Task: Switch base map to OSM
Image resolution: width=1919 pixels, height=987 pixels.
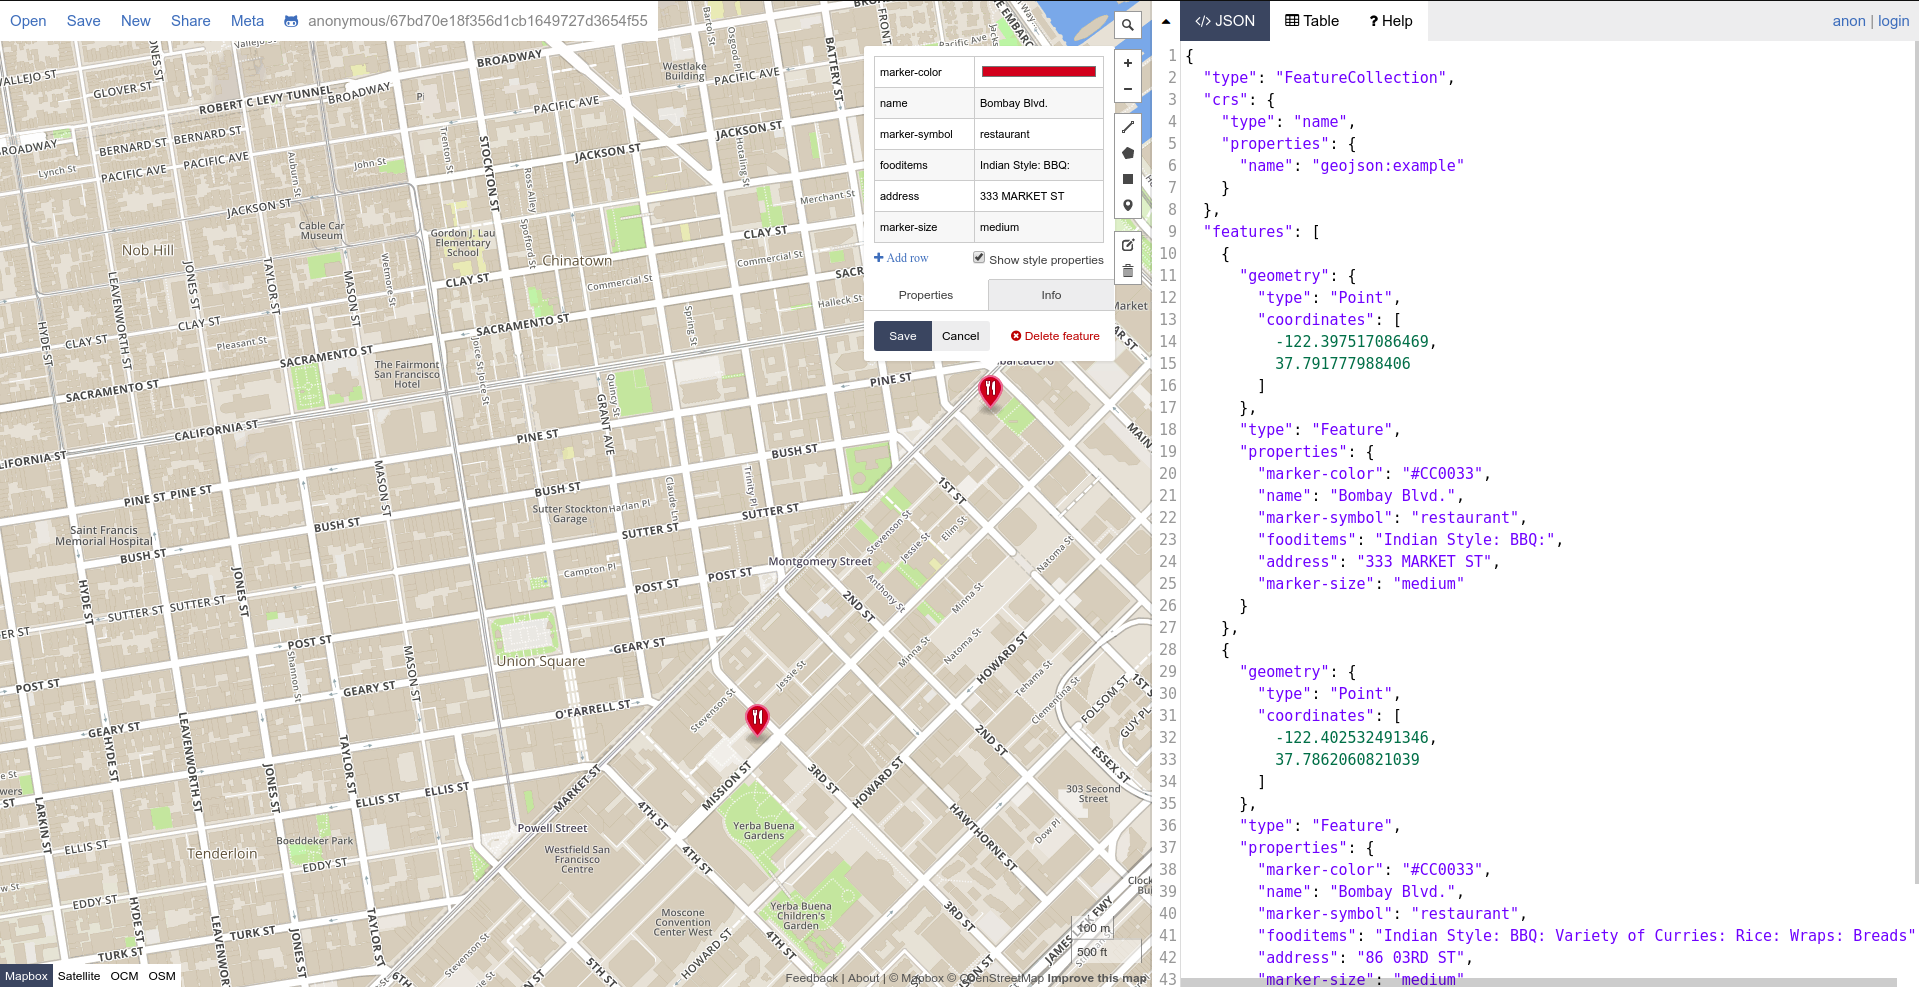Action: pos(161,976)
